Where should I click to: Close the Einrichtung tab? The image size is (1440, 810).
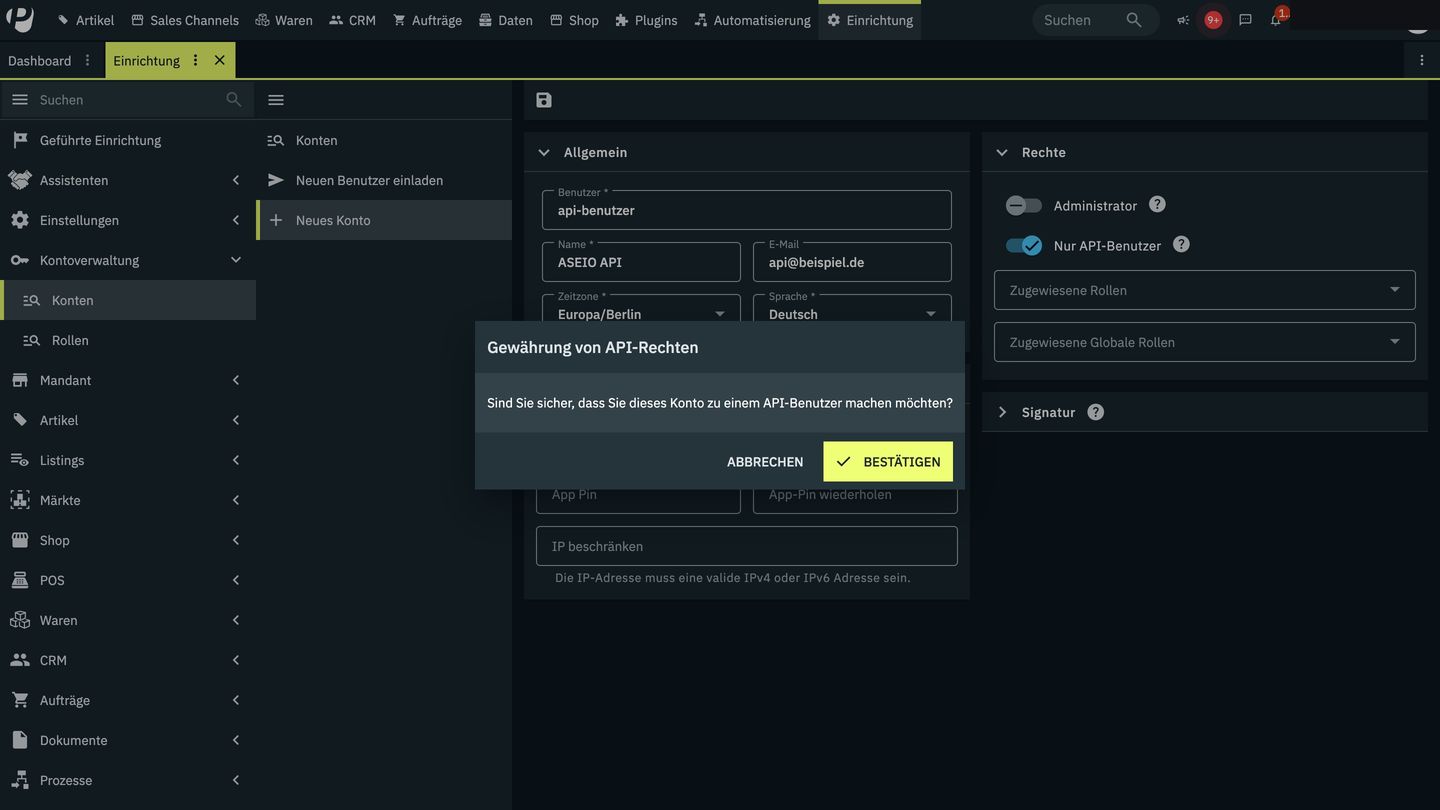(220, 60)
